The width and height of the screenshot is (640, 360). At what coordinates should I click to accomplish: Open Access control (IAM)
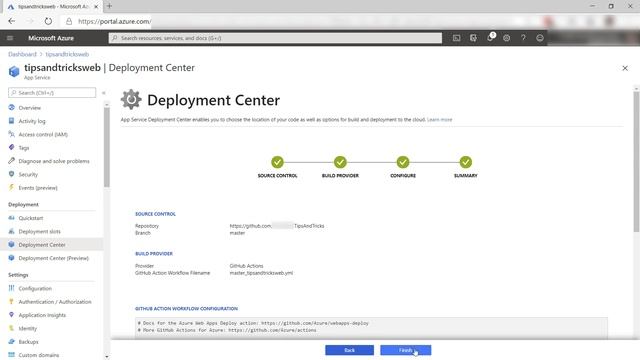43,134
